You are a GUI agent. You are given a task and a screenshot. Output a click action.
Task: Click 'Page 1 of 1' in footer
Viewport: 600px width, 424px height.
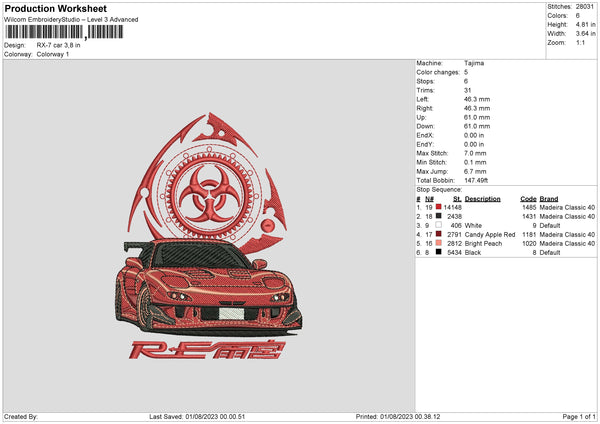579,416
